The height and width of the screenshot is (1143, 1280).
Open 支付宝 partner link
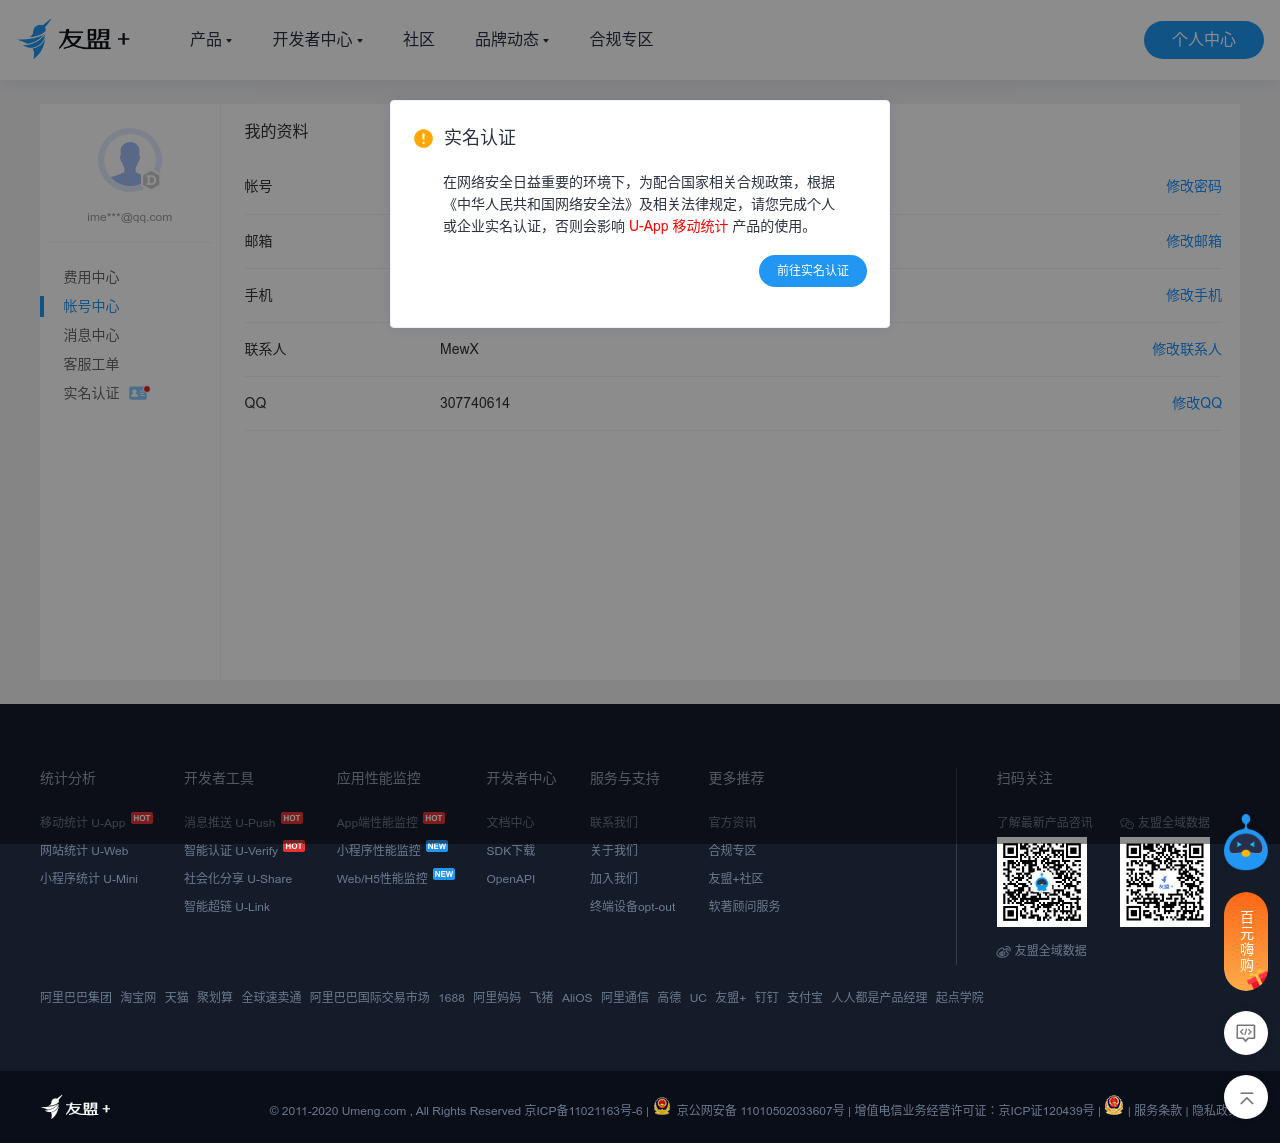[x=805, y=997]
